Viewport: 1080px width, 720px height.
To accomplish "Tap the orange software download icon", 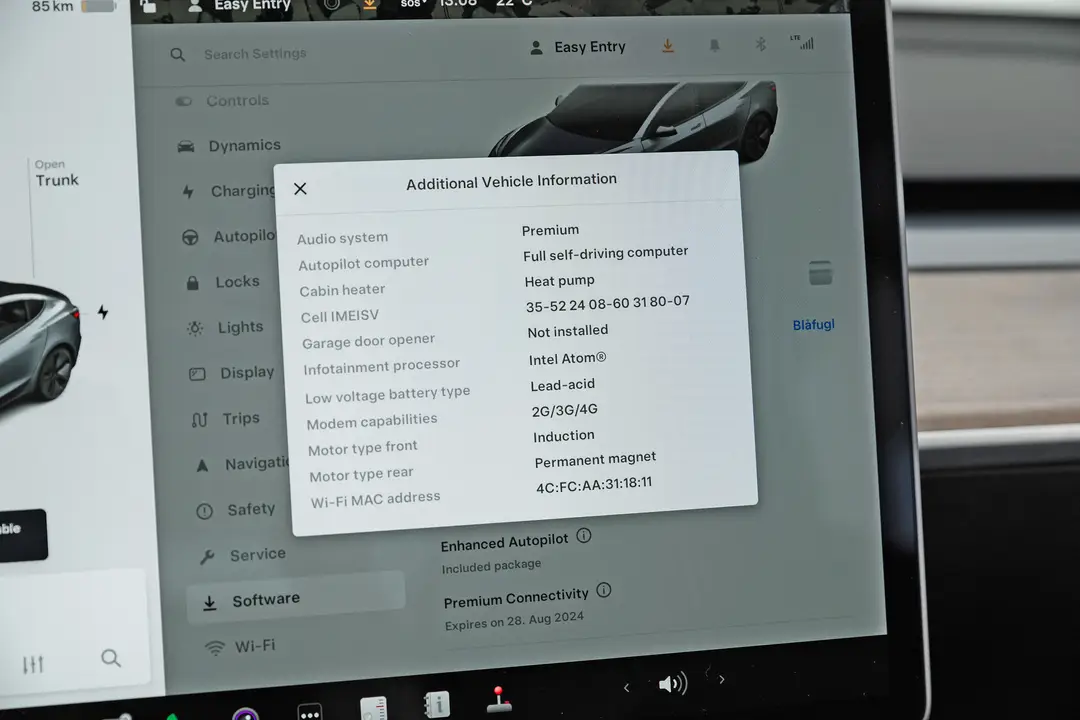I will pos(667,46).
